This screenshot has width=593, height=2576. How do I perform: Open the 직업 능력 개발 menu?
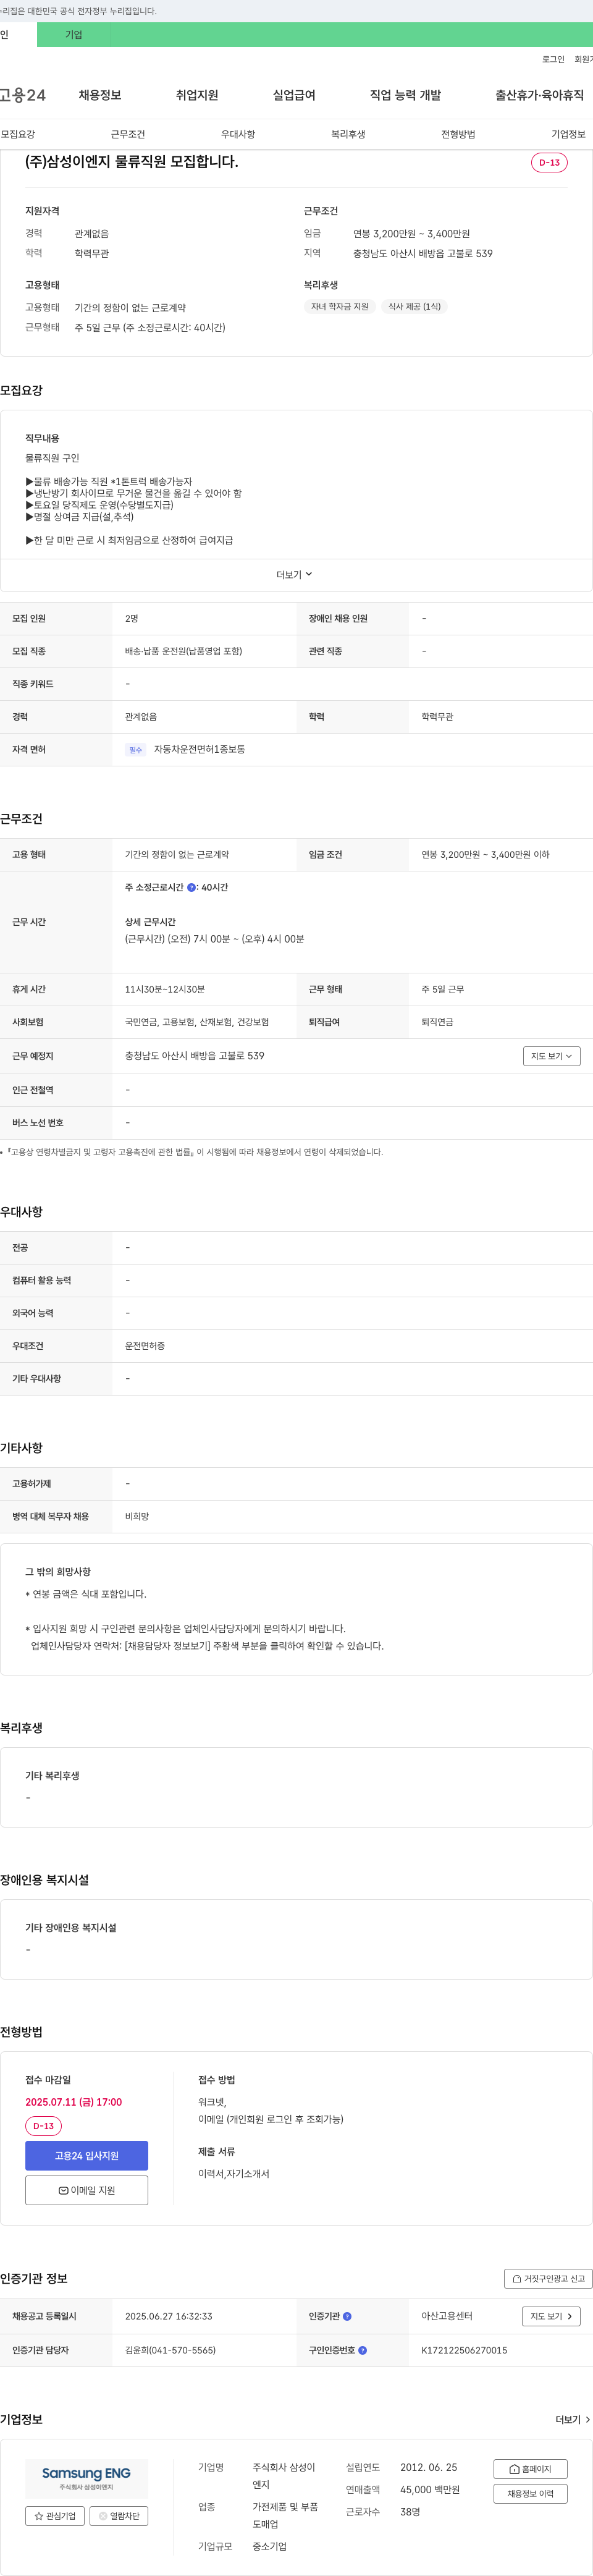click(x=405, y=95)
